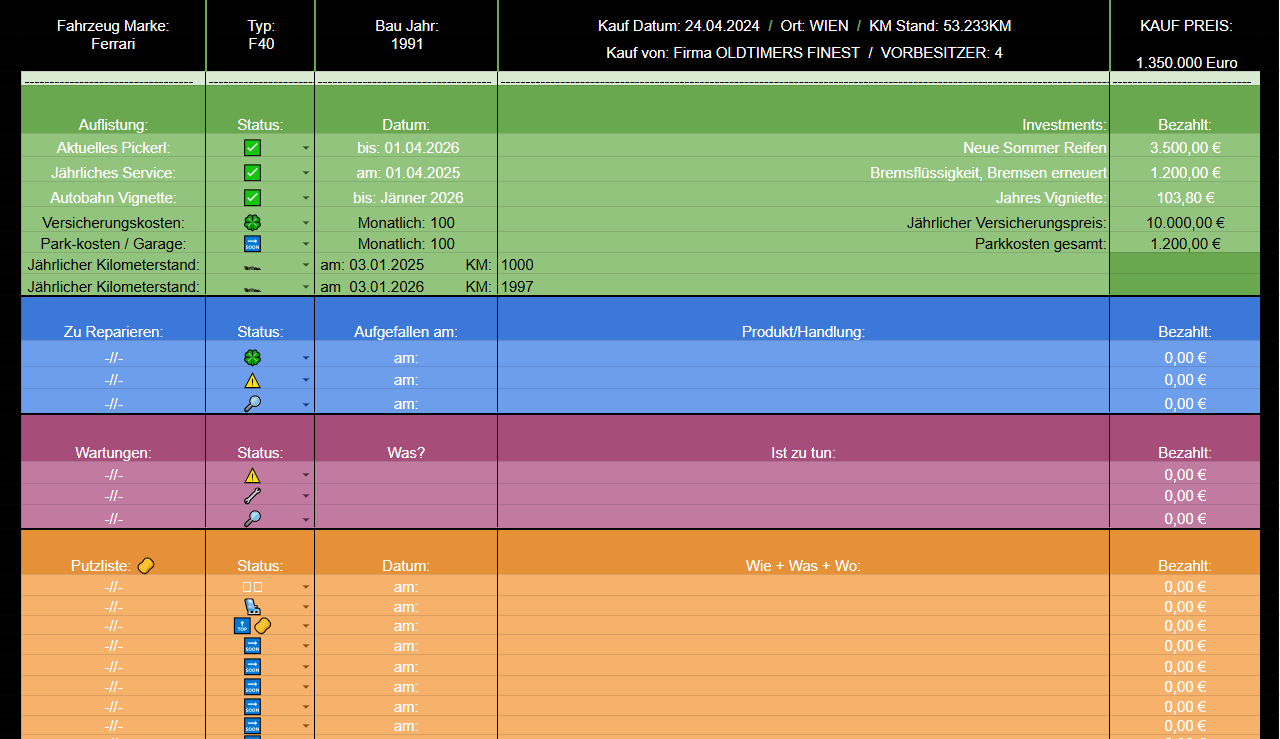Select '1.200,00 €' in the Parkkosten gesamt row
1280x739 pixels.
[x=1185, y=244]
